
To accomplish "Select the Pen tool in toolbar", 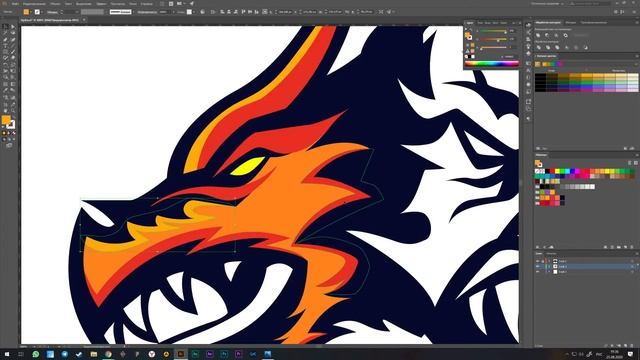I will [x=6, y=40].
